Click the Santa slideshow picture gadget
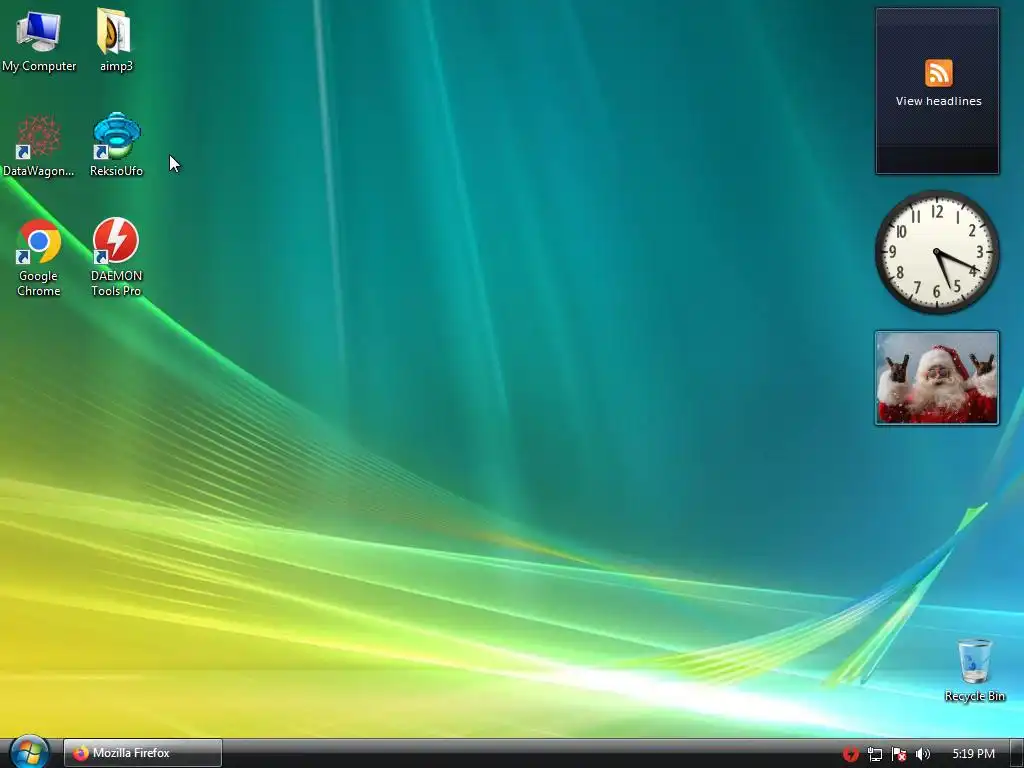 click(936, 378)
